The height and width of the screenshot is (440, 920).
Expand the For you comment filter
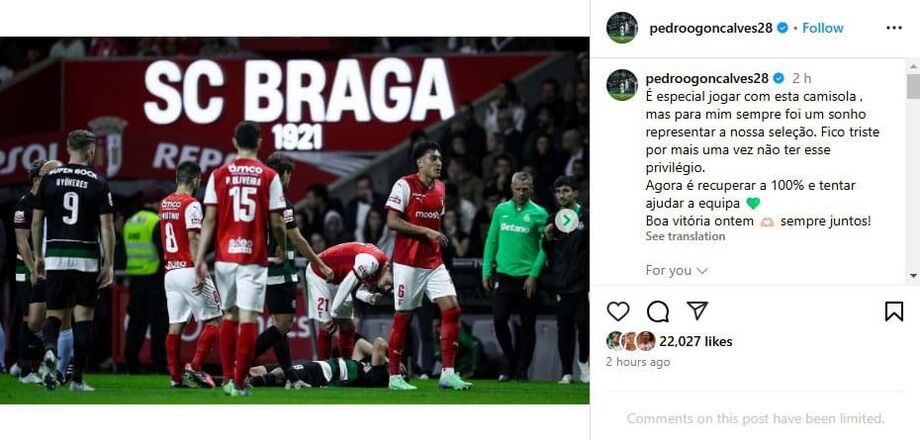coord(677,270)
